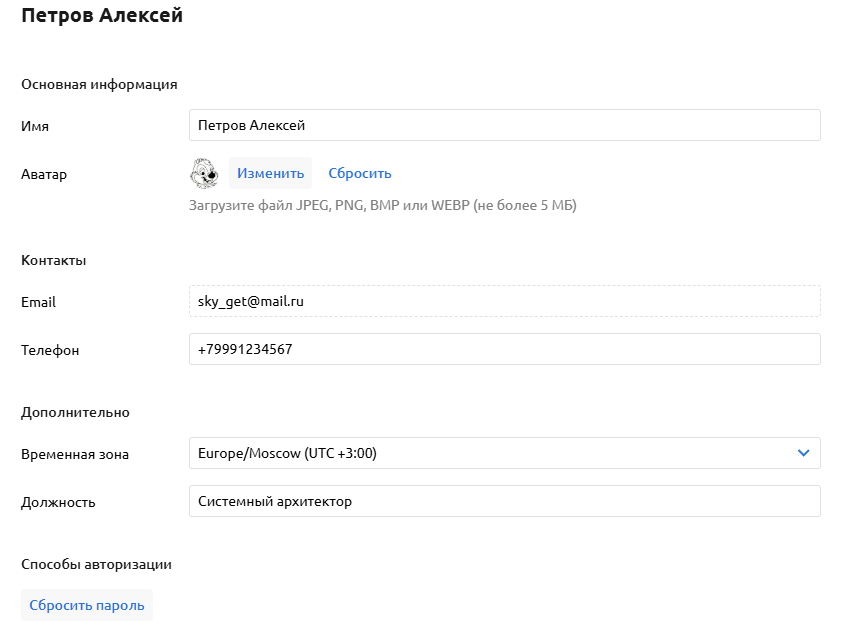Click into the Телефон input field

tap(504, 349)
